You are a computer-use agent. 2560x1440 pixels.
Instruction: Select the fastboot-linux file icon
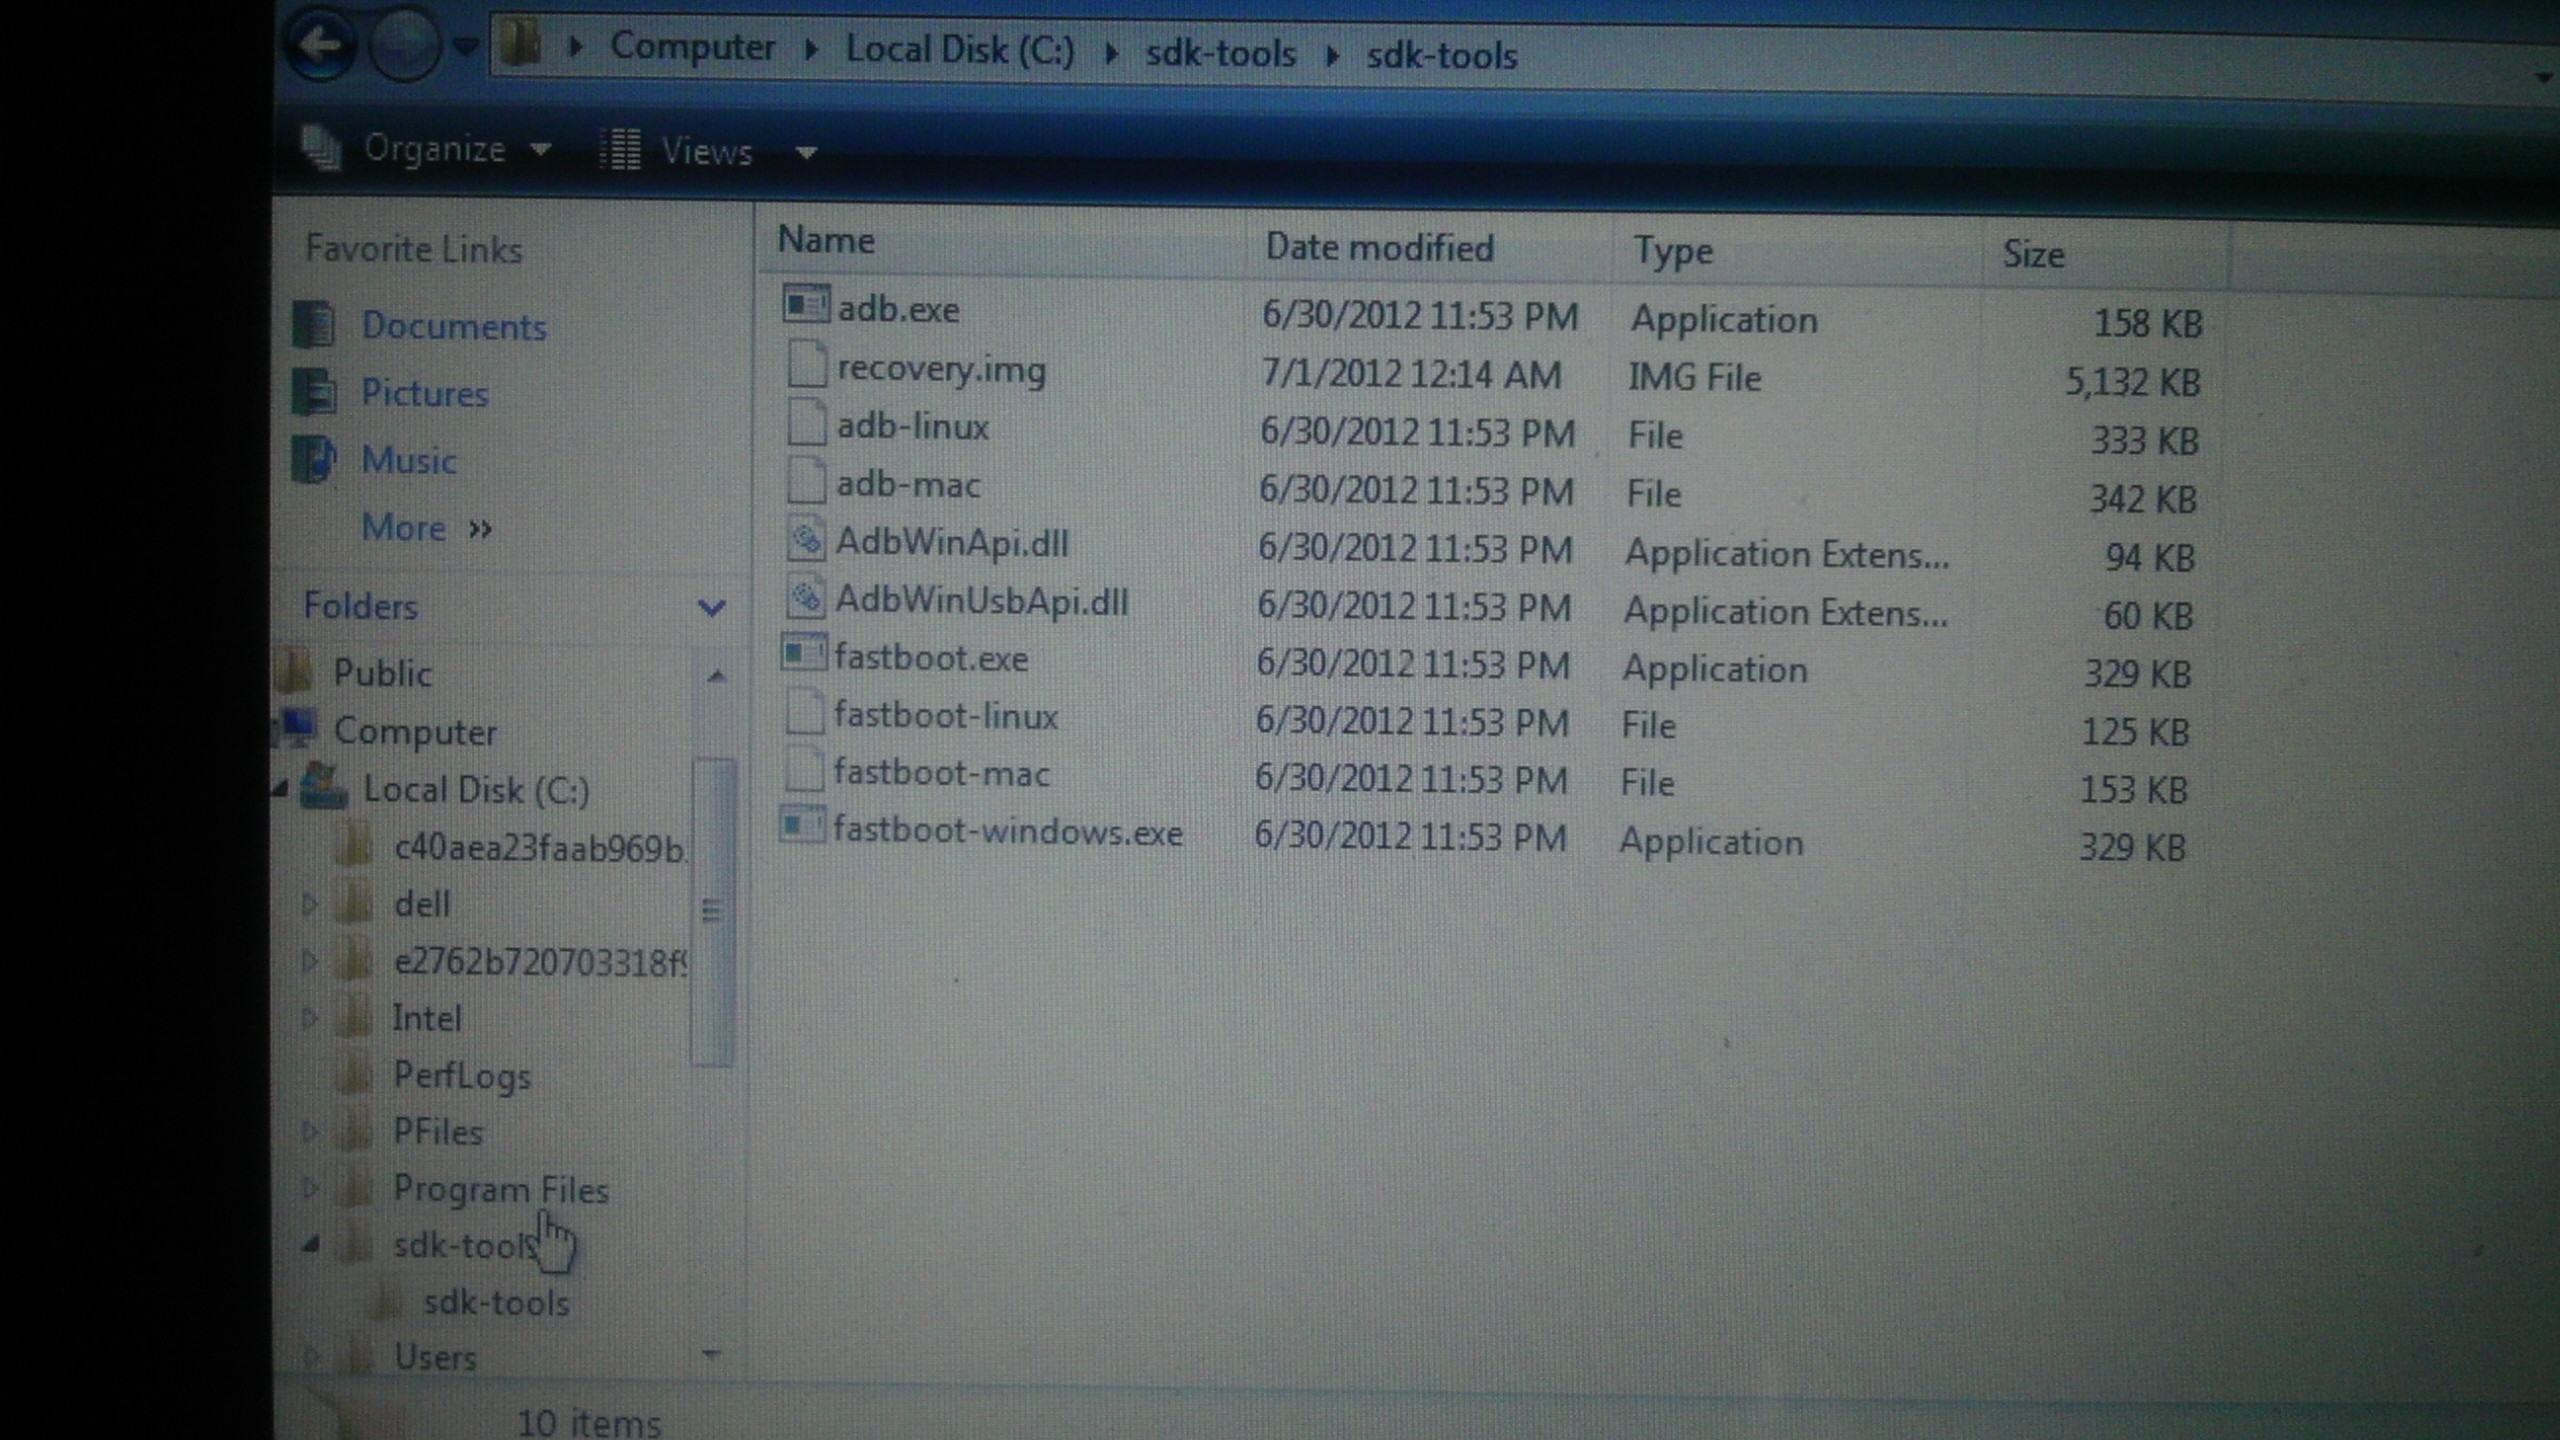click(804, 713)
